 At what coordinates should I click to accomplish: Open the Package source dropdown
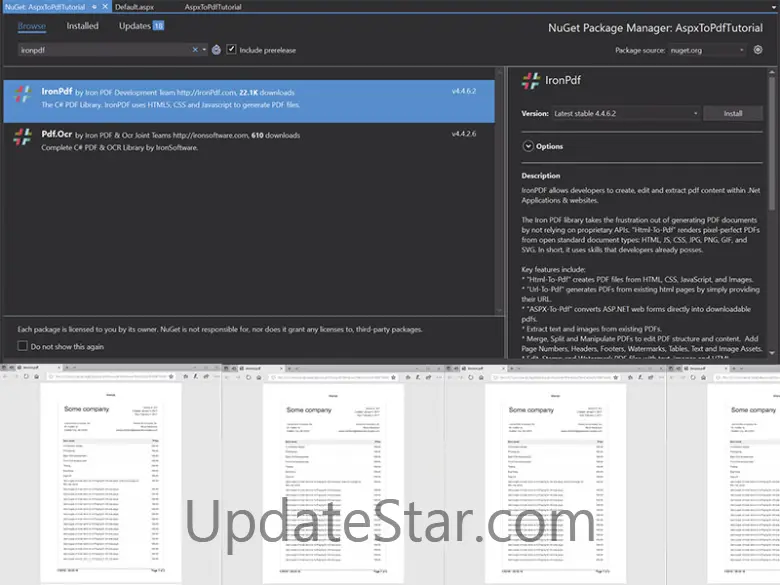[706, 50]
